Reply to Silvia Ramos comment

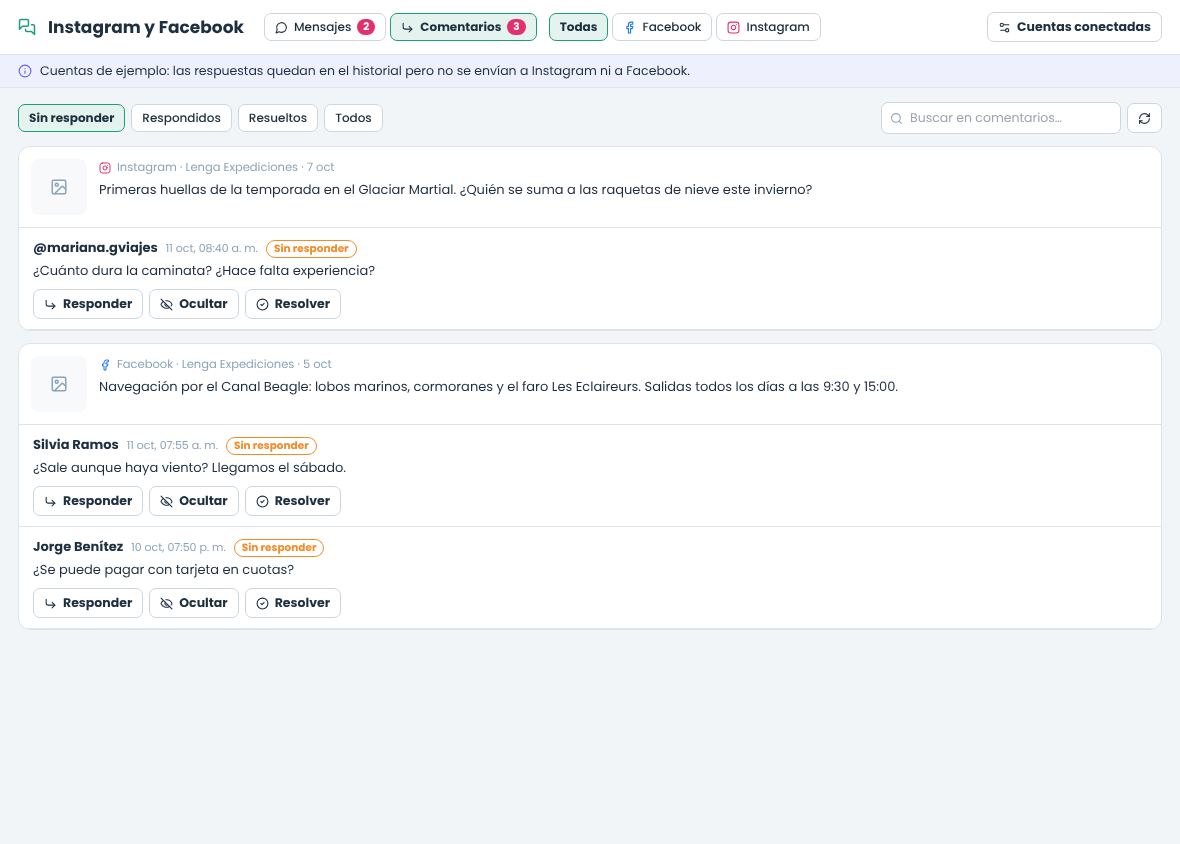click(88, 501)
